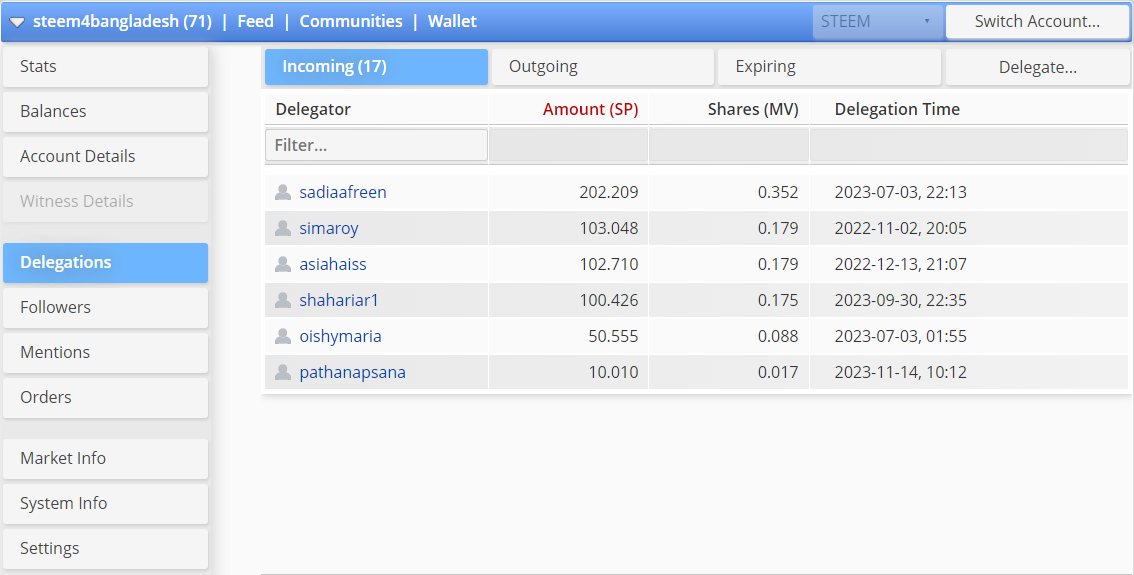1134x575 pixels.
Task: Click the avatar icon next to oishymaria
Action: tap(283, 336)
